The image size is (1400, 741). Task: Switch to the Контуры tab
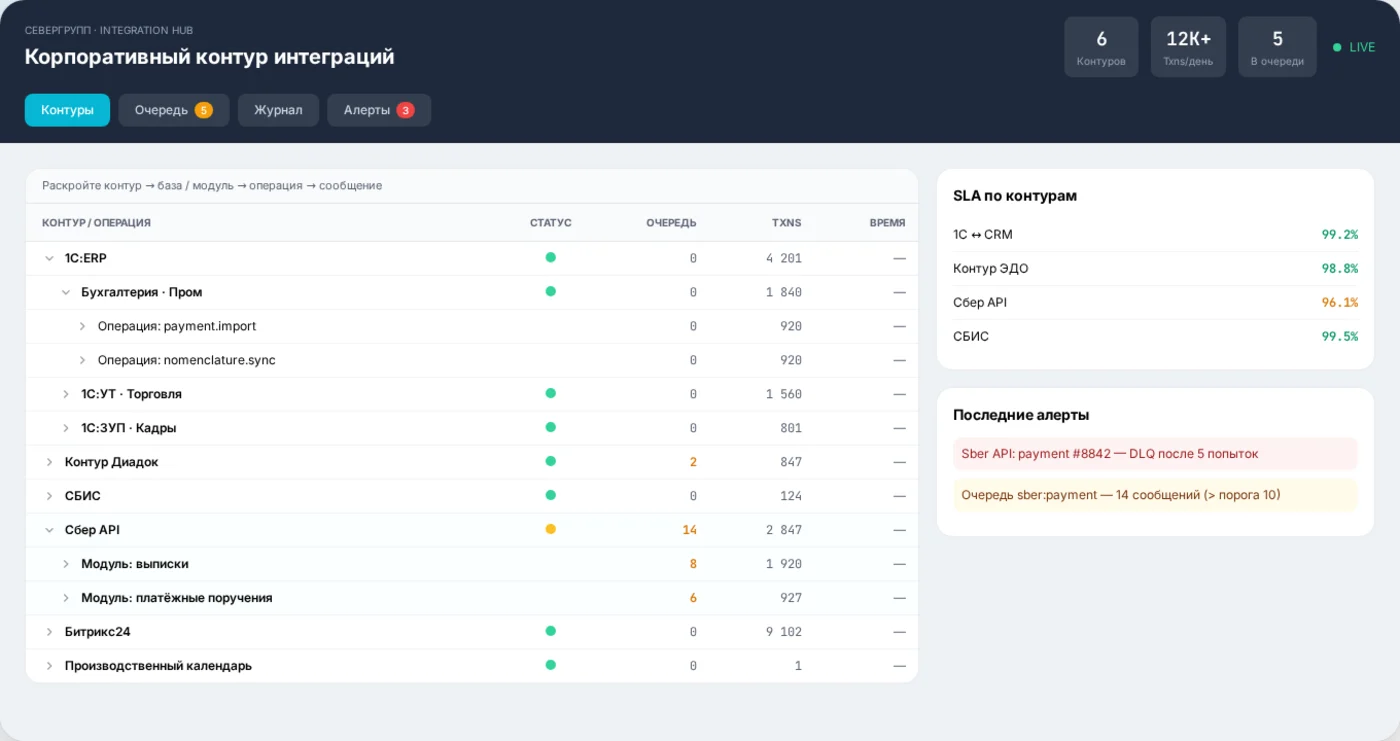click(x=67, y=110)
